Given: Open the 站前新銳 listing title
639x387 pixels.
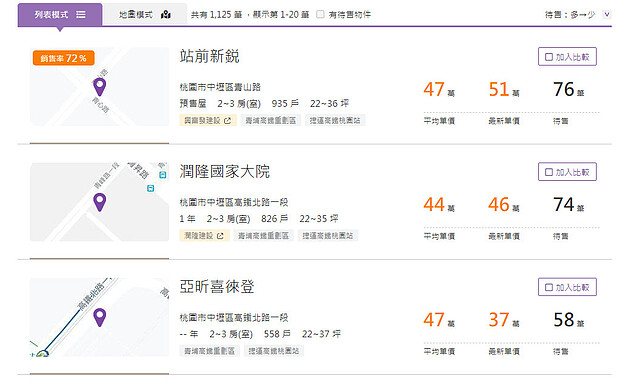Looking at the screenshot, I should pyautogui.click(x=209, y=56).
